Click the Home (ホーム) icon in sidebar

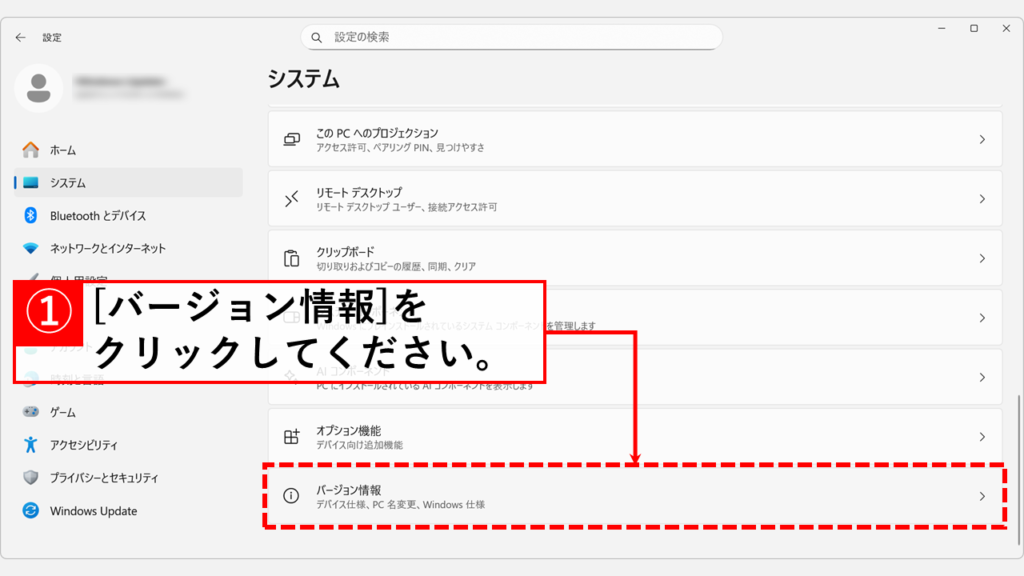pyautogui.click(x=31, y=150)
